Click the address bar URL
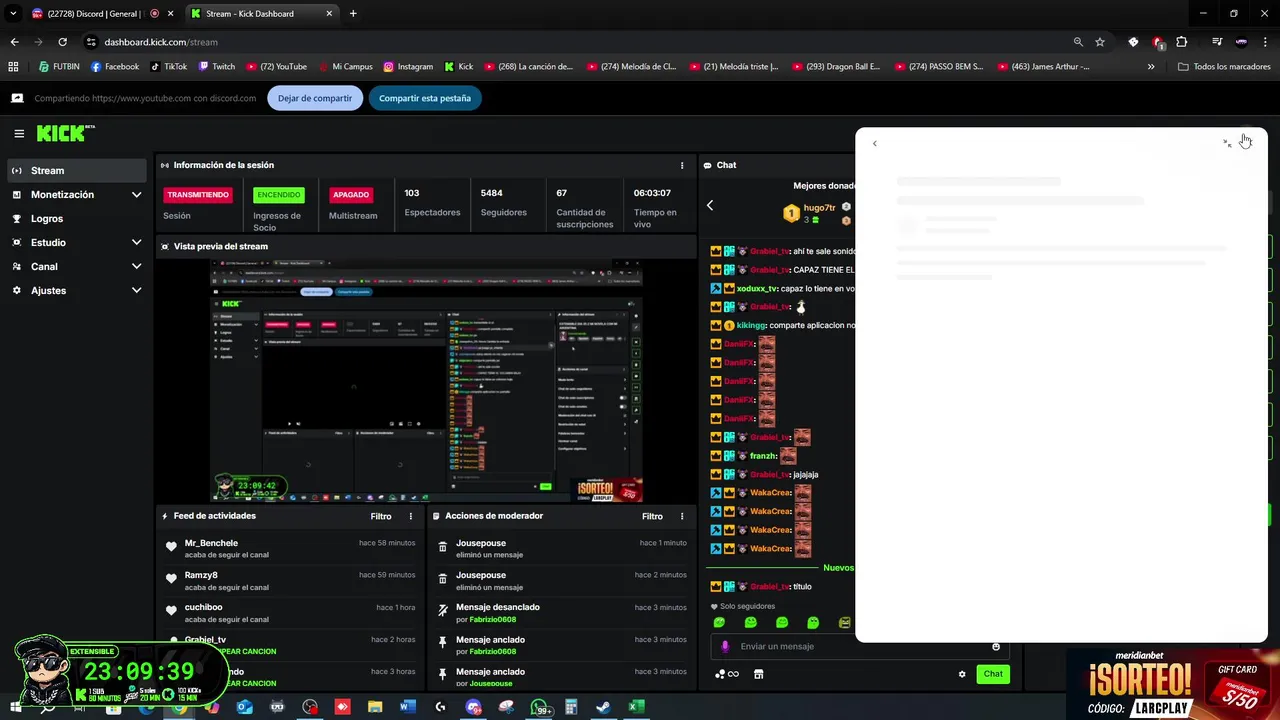Viewport: 1280px width, 720px height. [161, 42]
